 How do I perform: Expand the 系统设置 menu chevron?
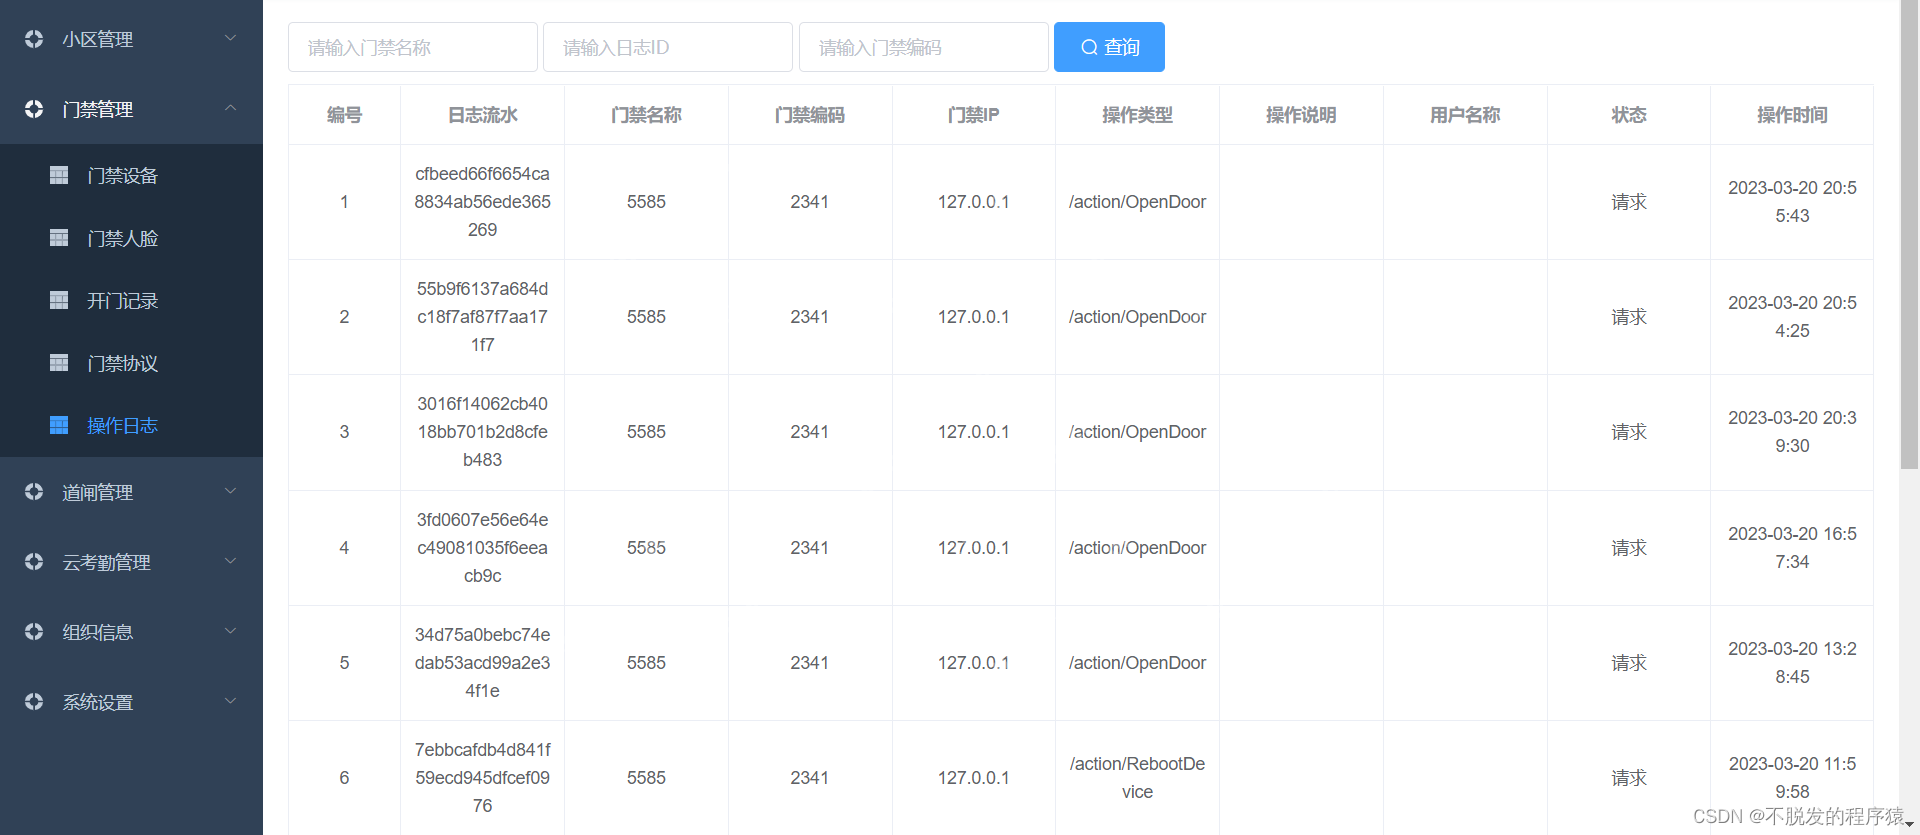pos(231,701)
